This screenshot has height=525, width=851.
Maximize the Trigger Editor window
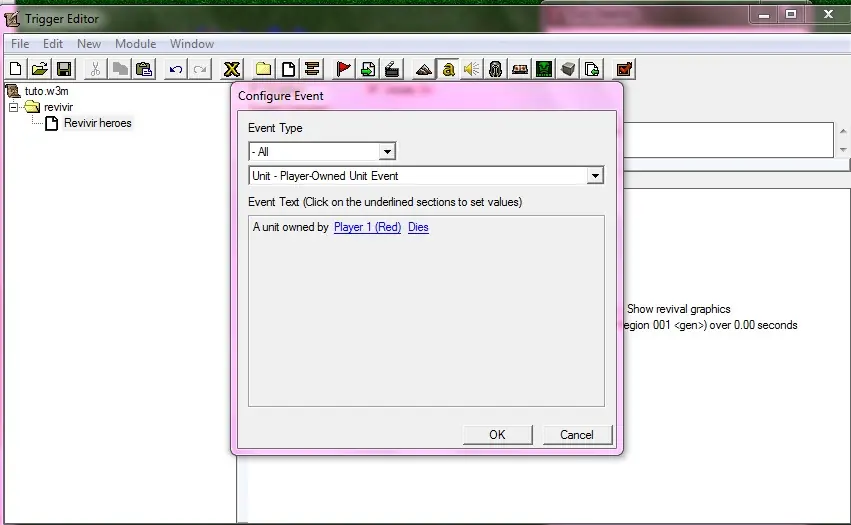pyautogui.click(x=791, y=15)
